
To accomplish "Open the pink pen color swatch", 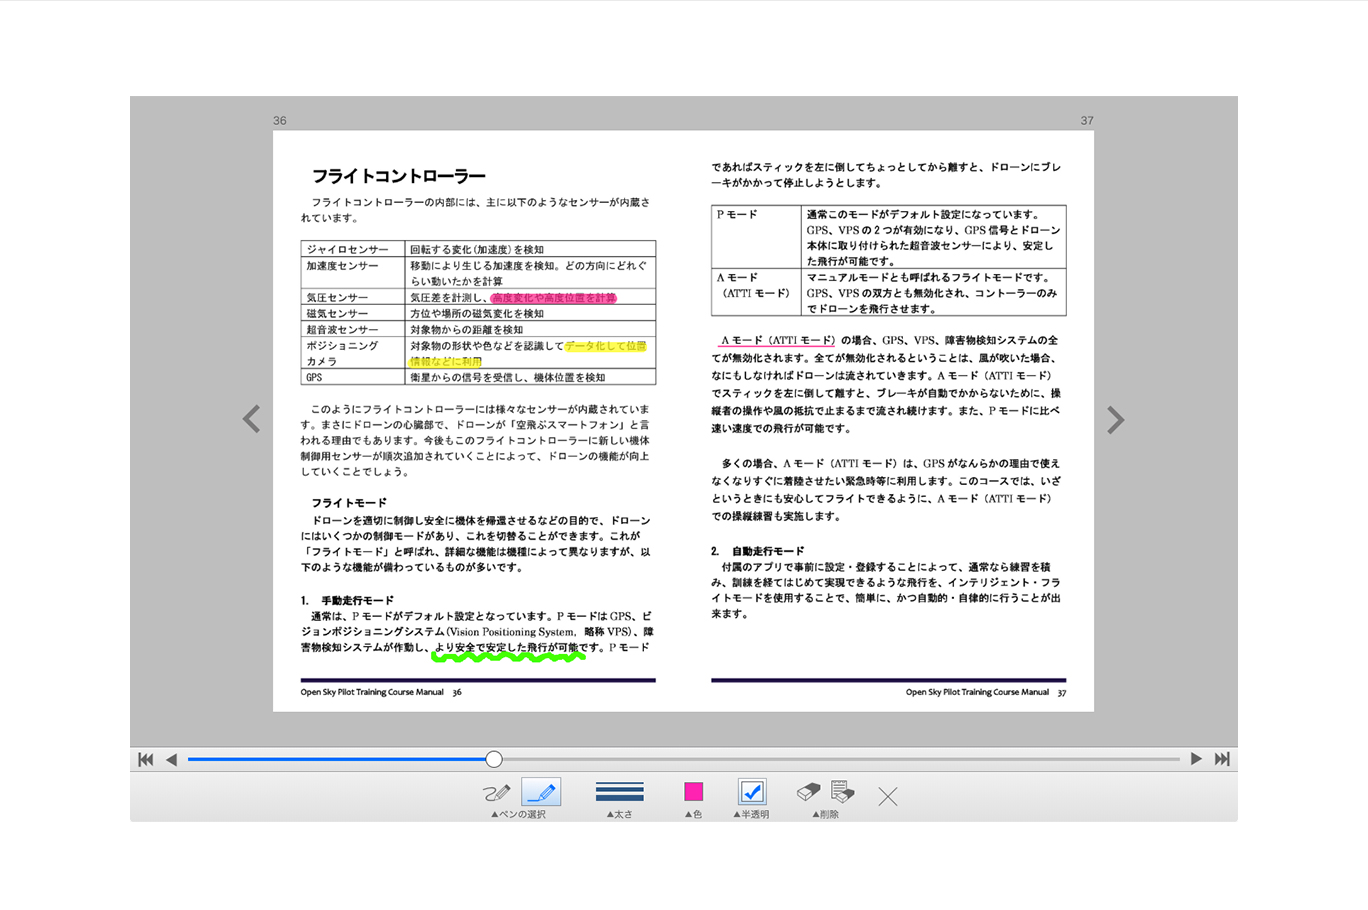I will click(693, 792).
